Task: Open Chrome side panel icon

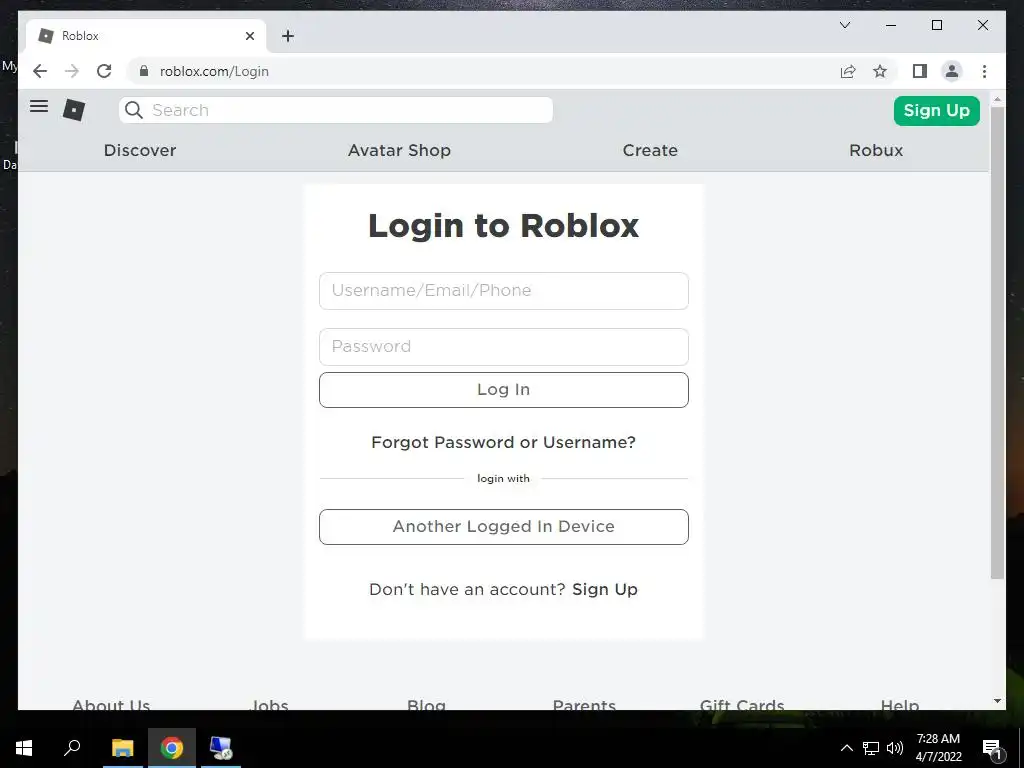Action: [920, 71]
